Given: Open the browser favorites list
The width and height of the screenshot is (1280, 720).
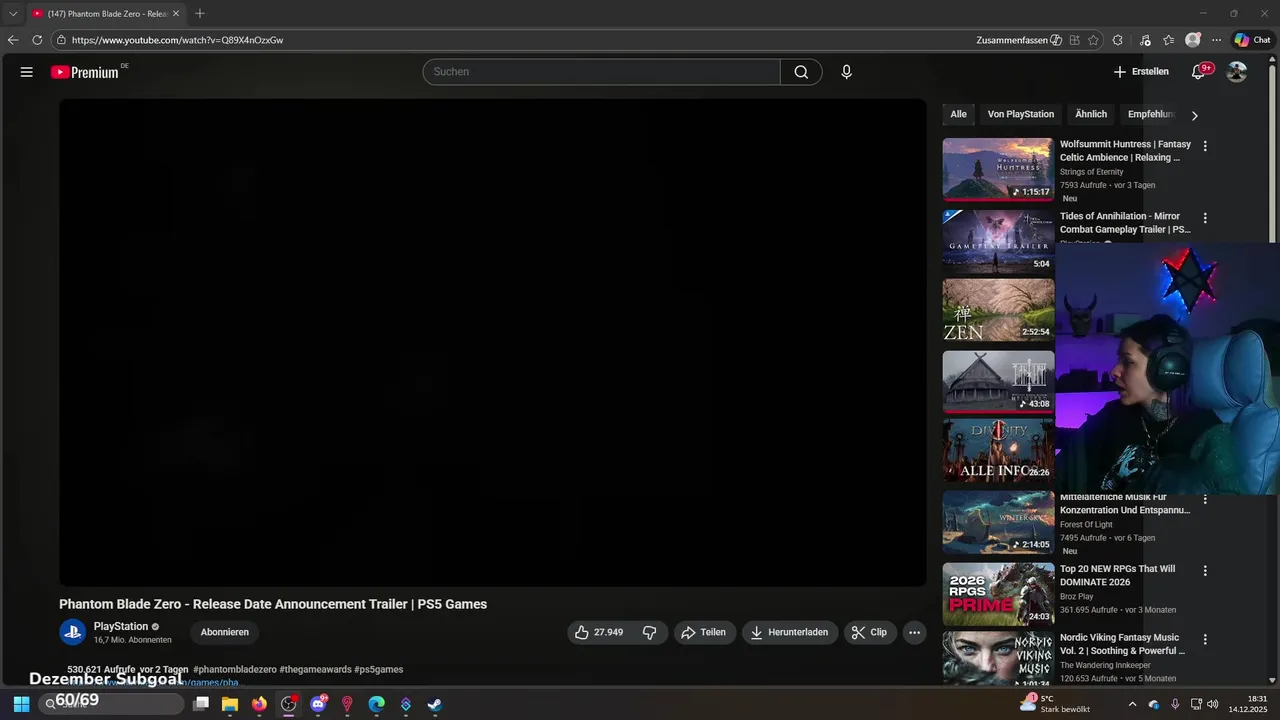Looking at the screenshot, I should [1168, 40].
